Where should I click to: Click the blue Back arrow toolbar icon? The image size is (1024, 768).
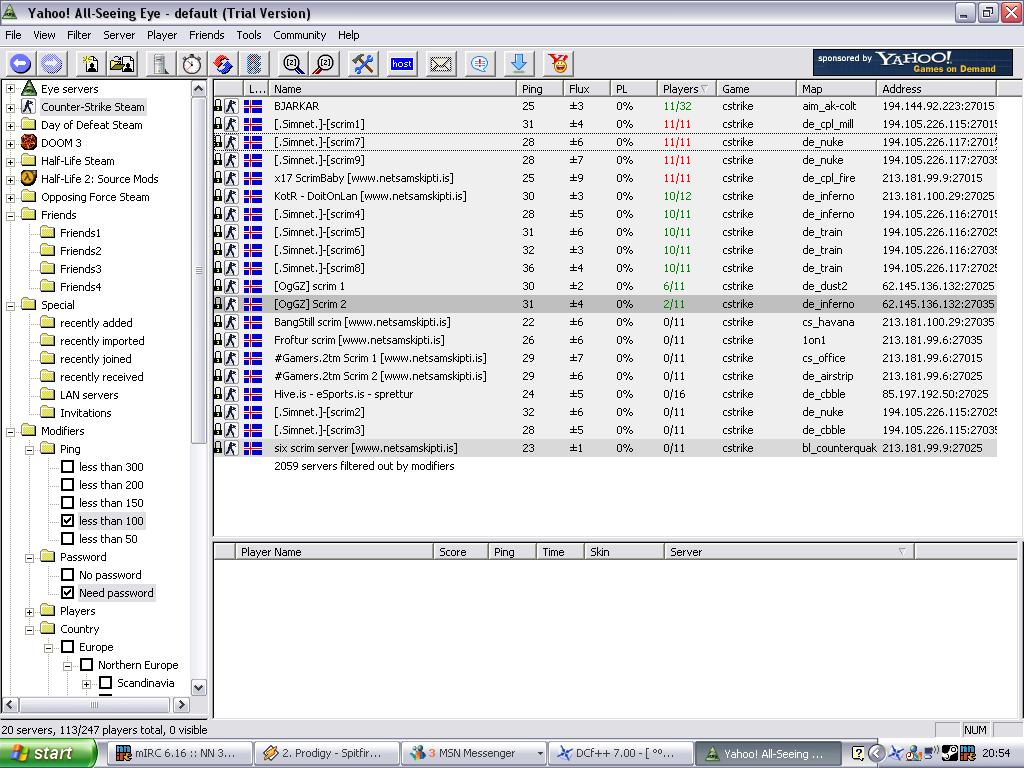click(x=20, y=63)
